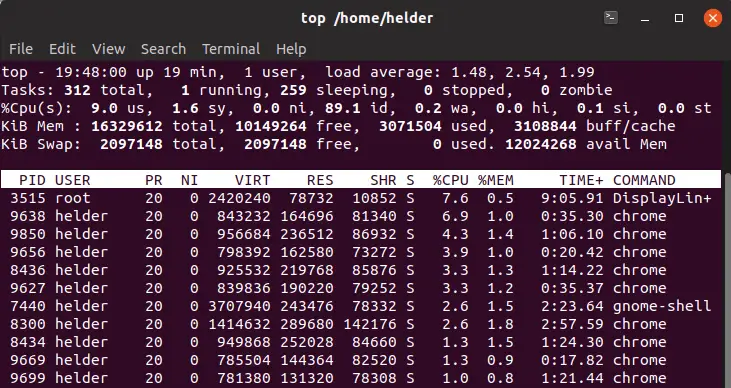
Task: Click the TIME+ value 9:05.91
Action: (x=572, y=198)
